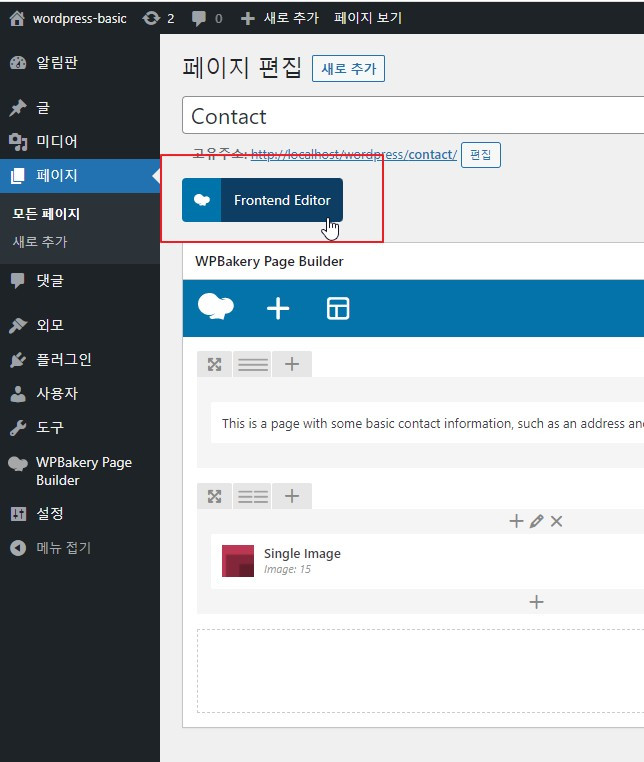Open wordpress-basic site link in admin bar
The width and height of the screenshot is (644, 762).
(79, 18)
